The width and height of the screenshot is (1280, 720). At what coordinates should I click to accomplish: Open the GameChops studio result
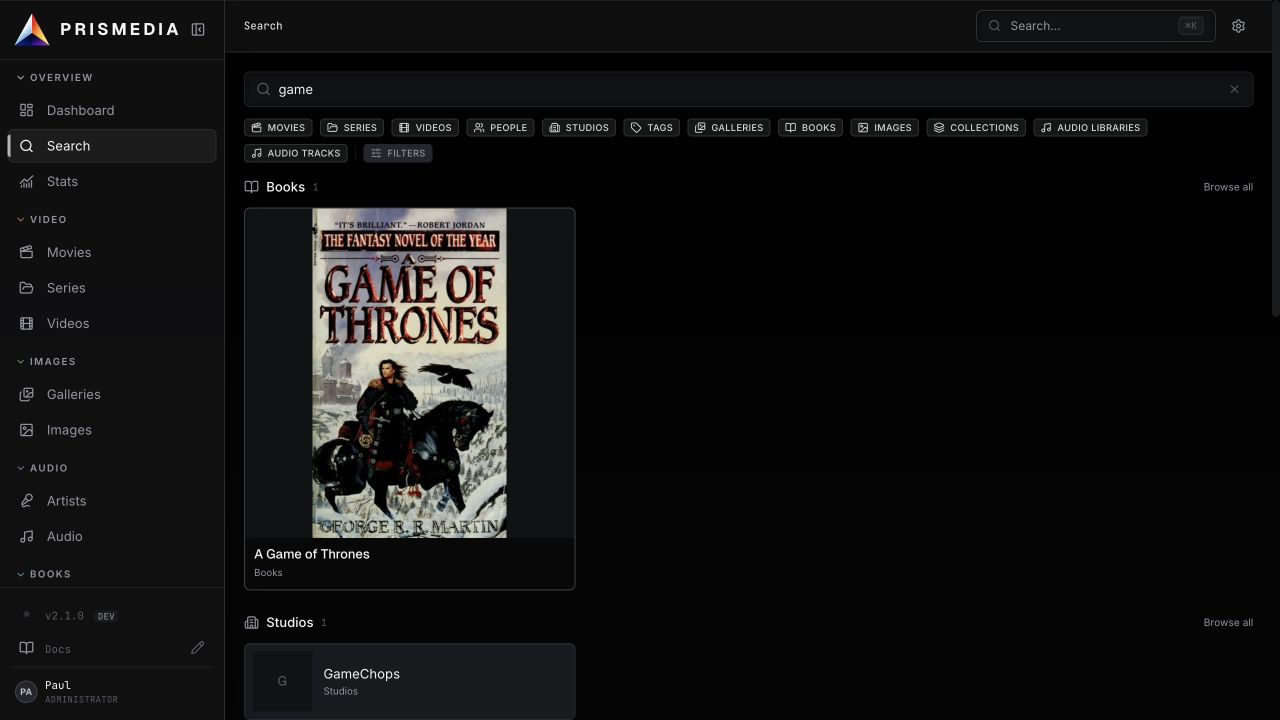pyautogui.click(x=410, y=681)
